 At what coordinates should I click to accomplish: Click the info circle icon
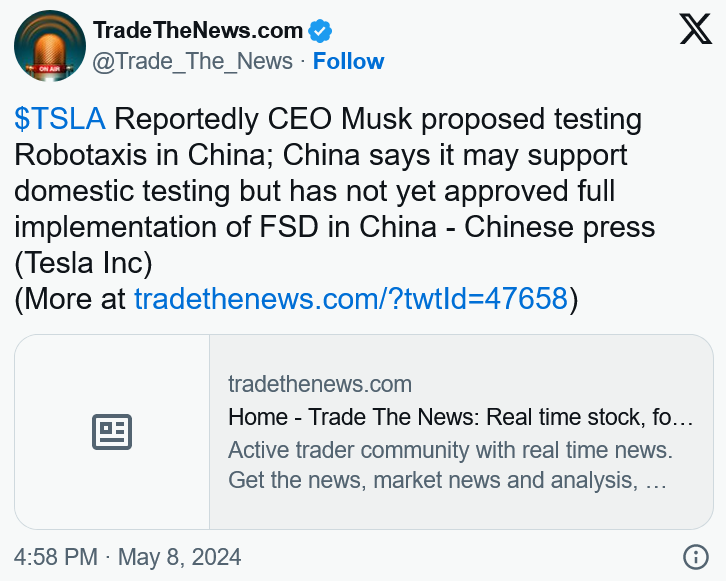695,557
